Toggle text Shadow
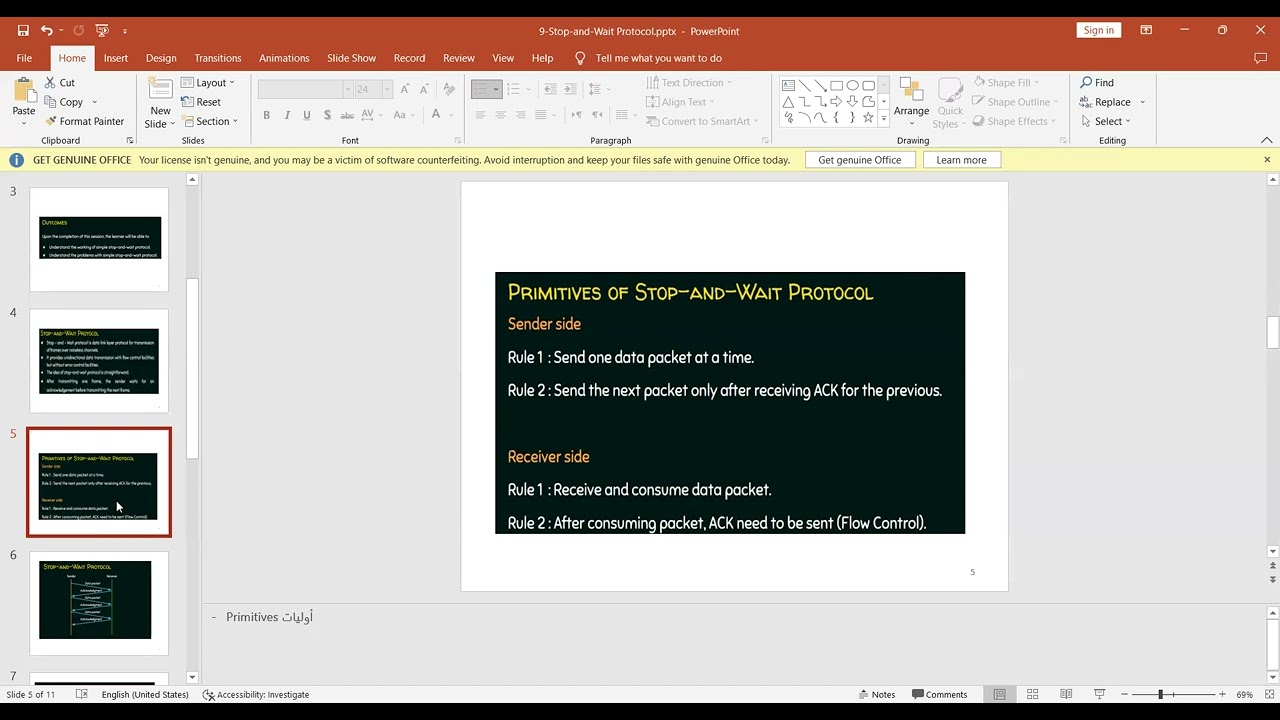 click(x=327, y=115)
